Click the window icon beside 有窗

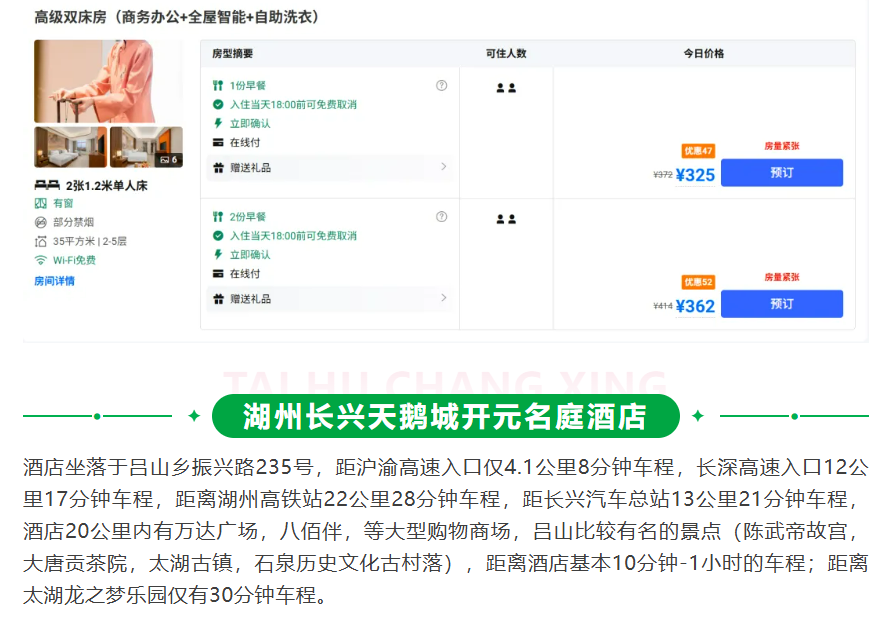coord(40,203)
